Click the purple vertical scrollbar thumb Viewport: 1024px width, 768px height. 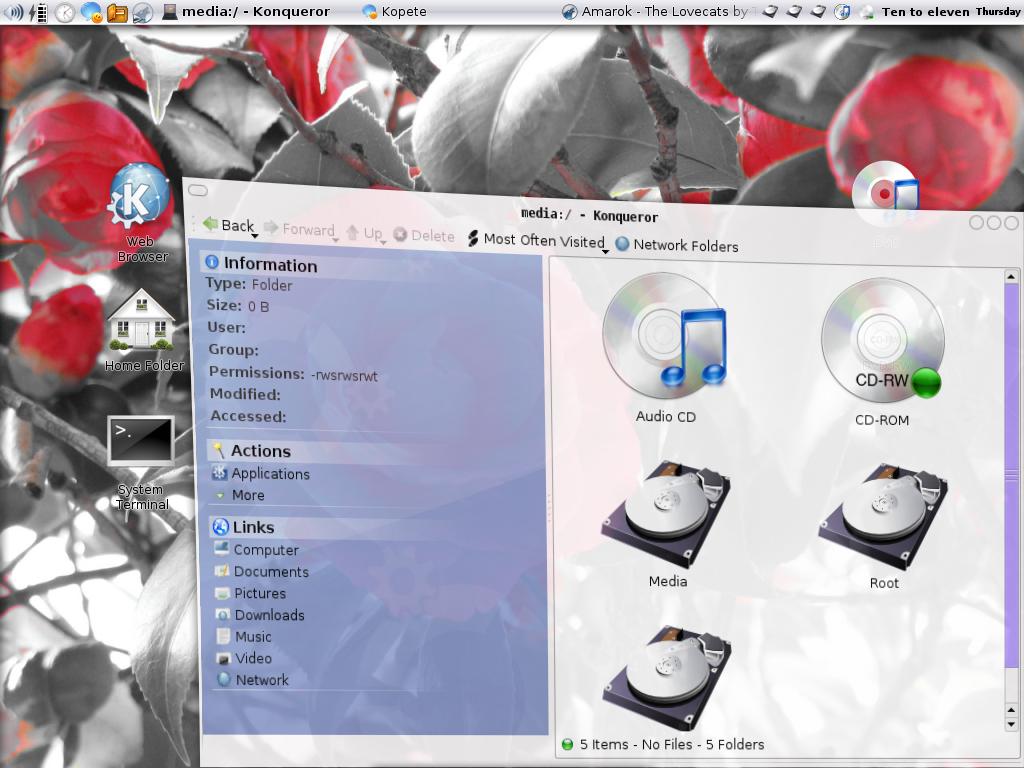(1012, 475)
